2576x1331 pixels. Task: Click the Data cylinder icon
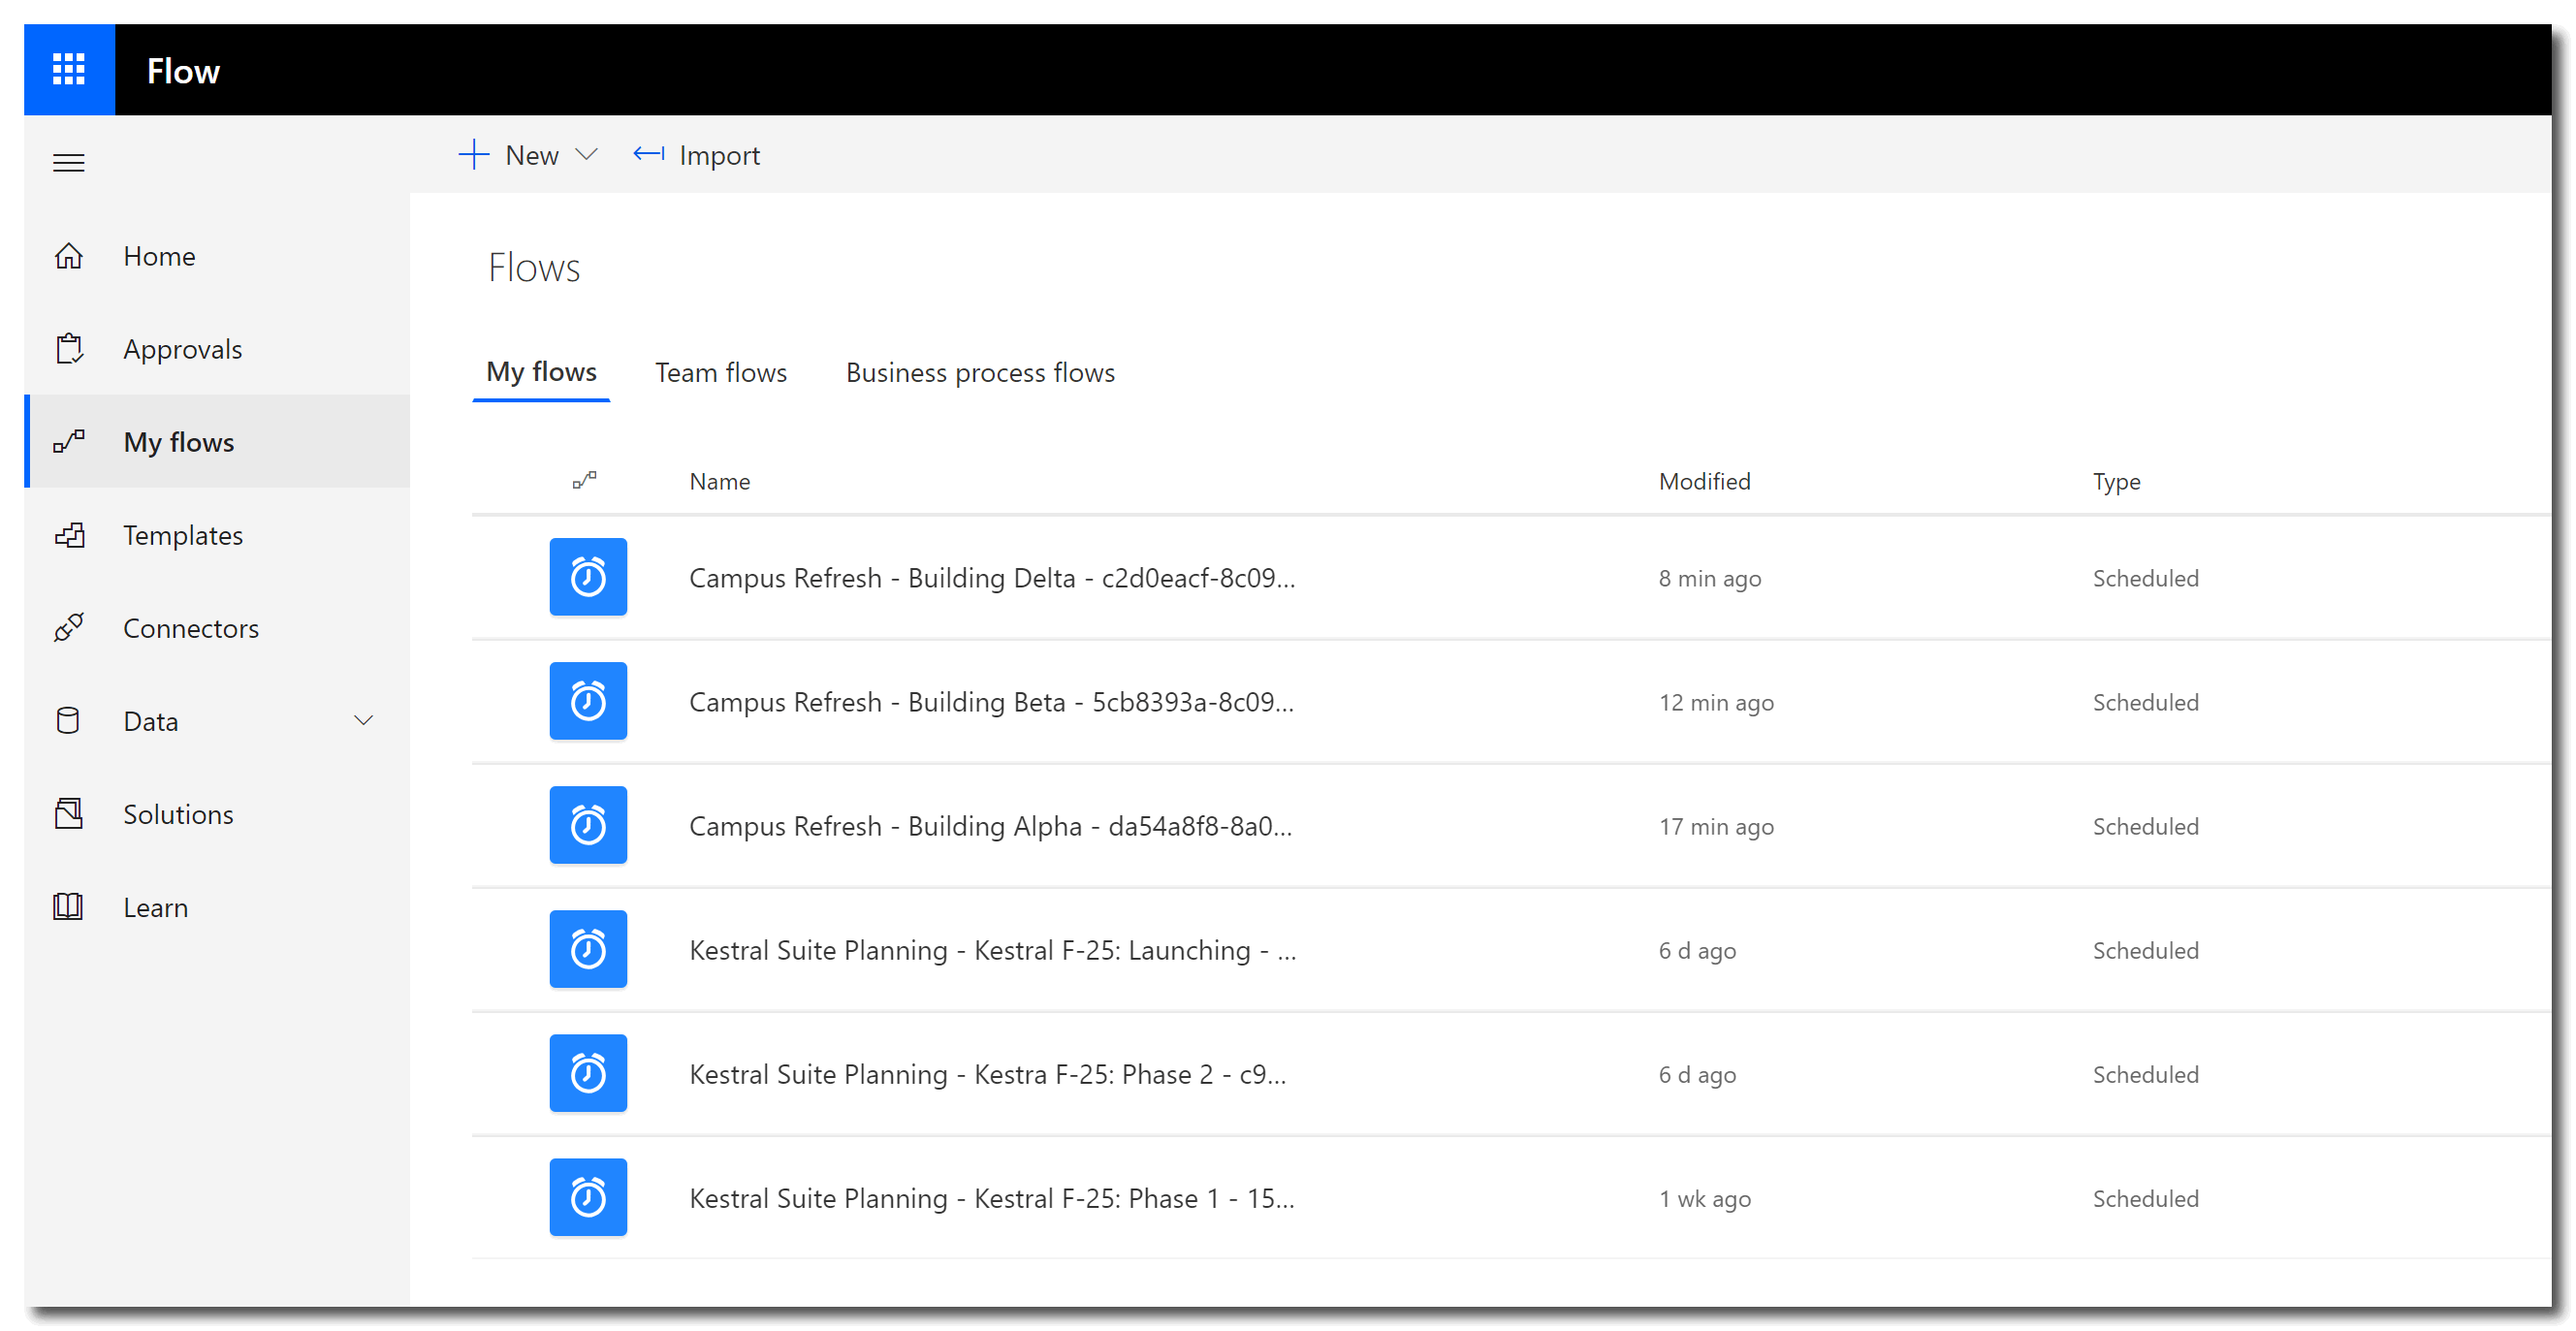[x=68, y=721]
